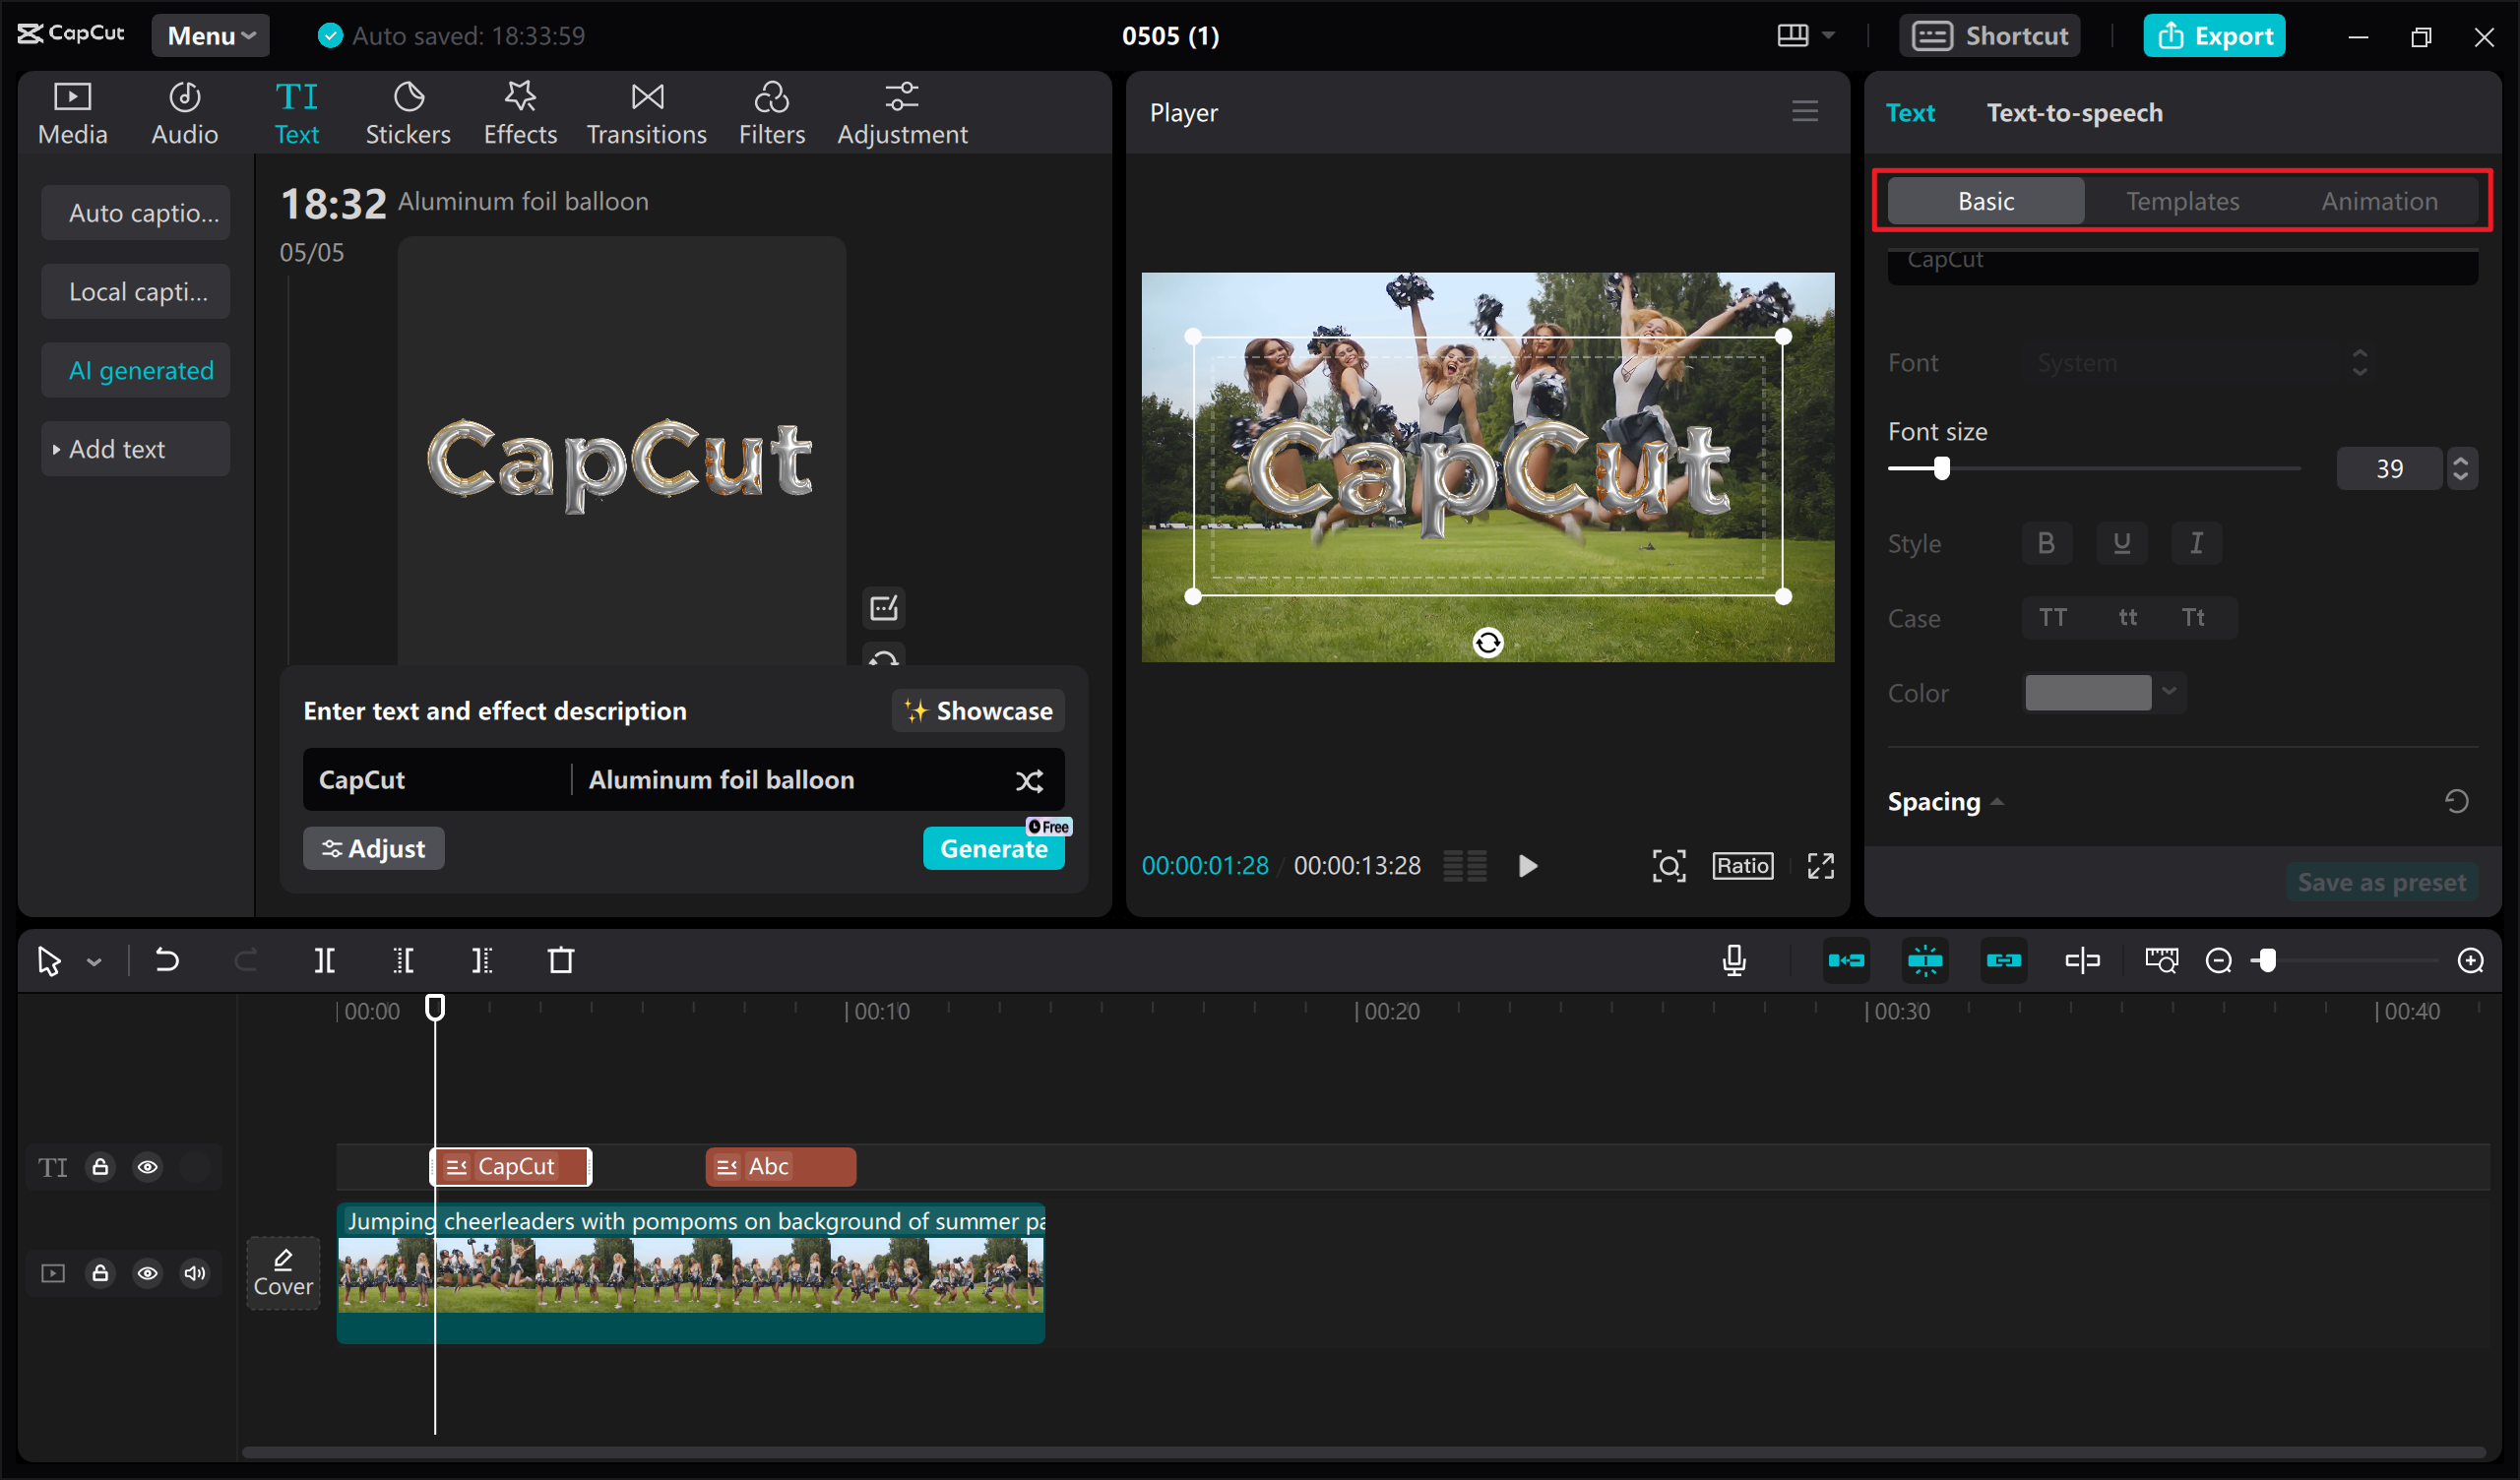
Task: Switch to the Animation tab
Action: tap(2379, 201)
